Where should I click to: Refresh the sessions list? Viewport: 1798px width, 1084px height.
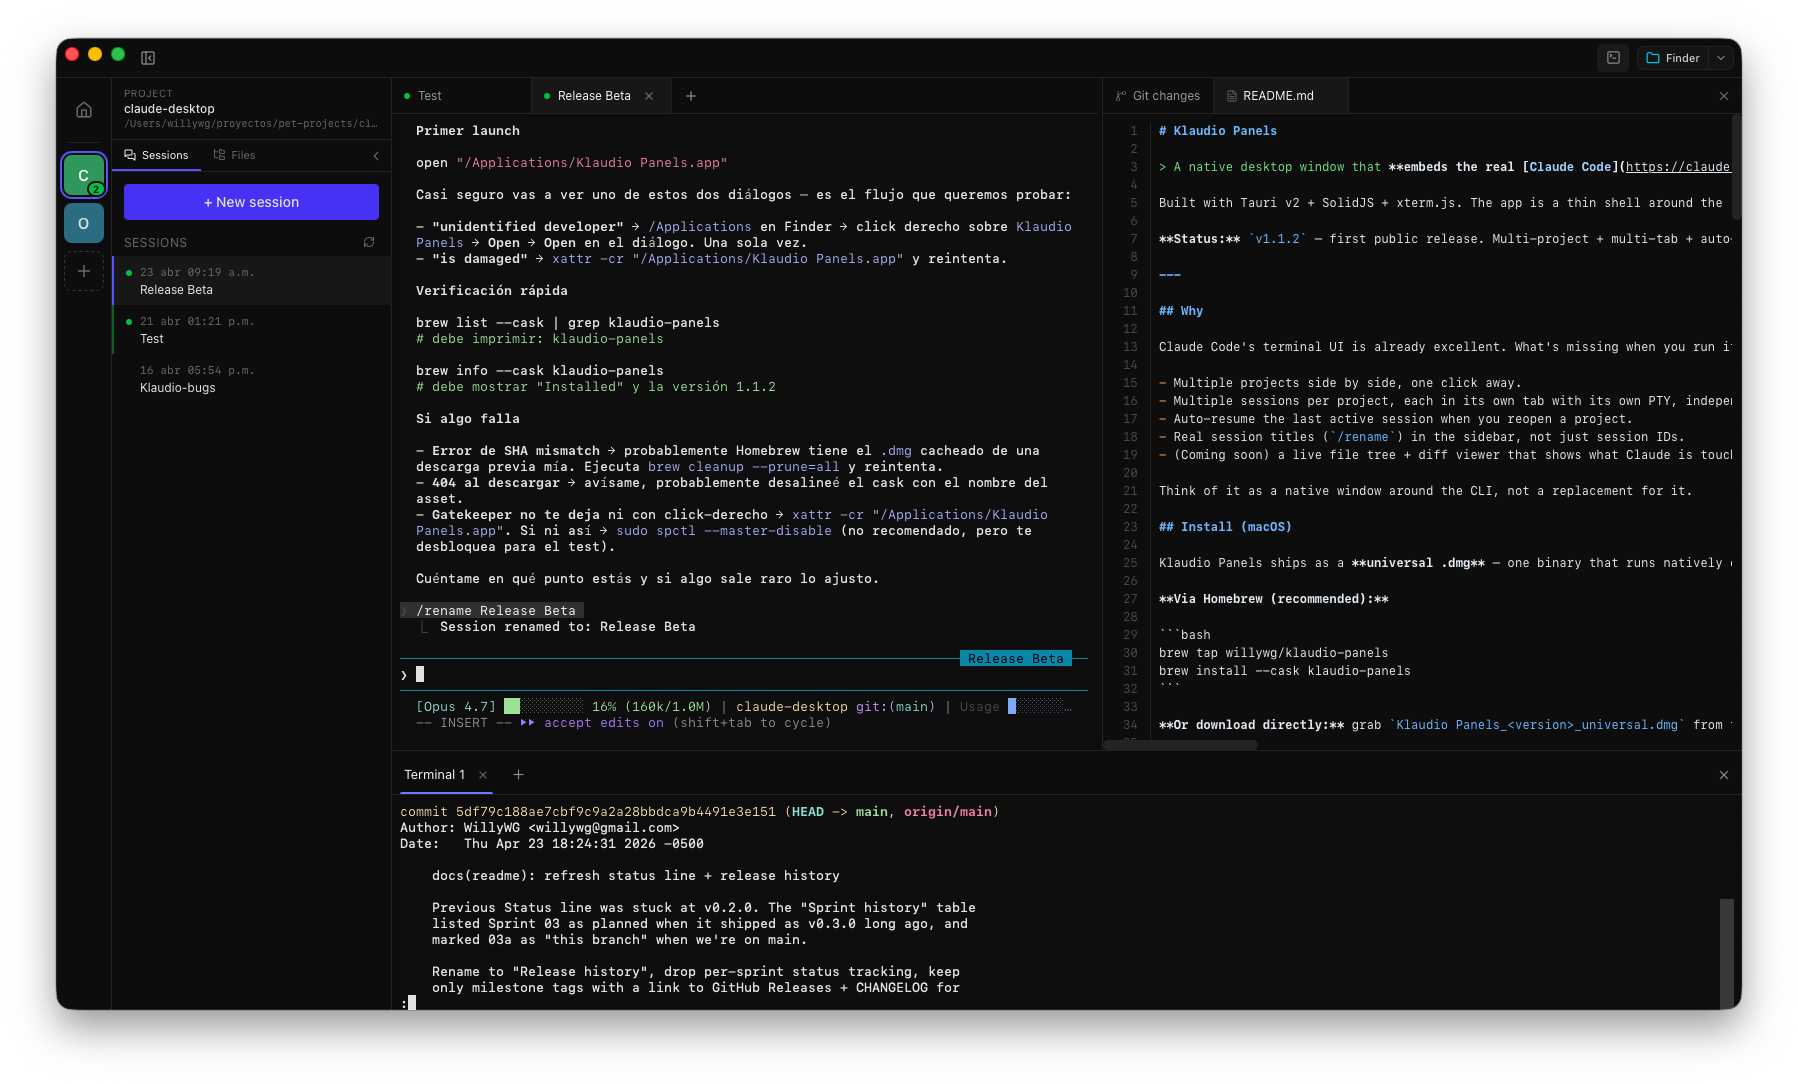[369, 242]
